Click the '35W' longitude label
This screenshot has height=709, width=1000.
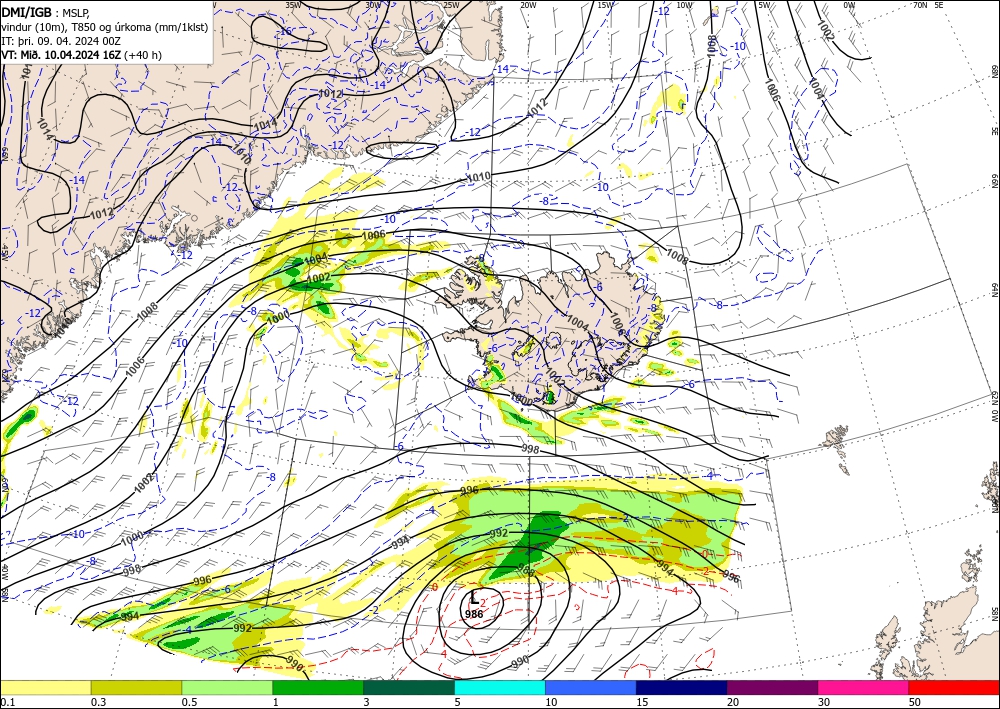(293, 4)
